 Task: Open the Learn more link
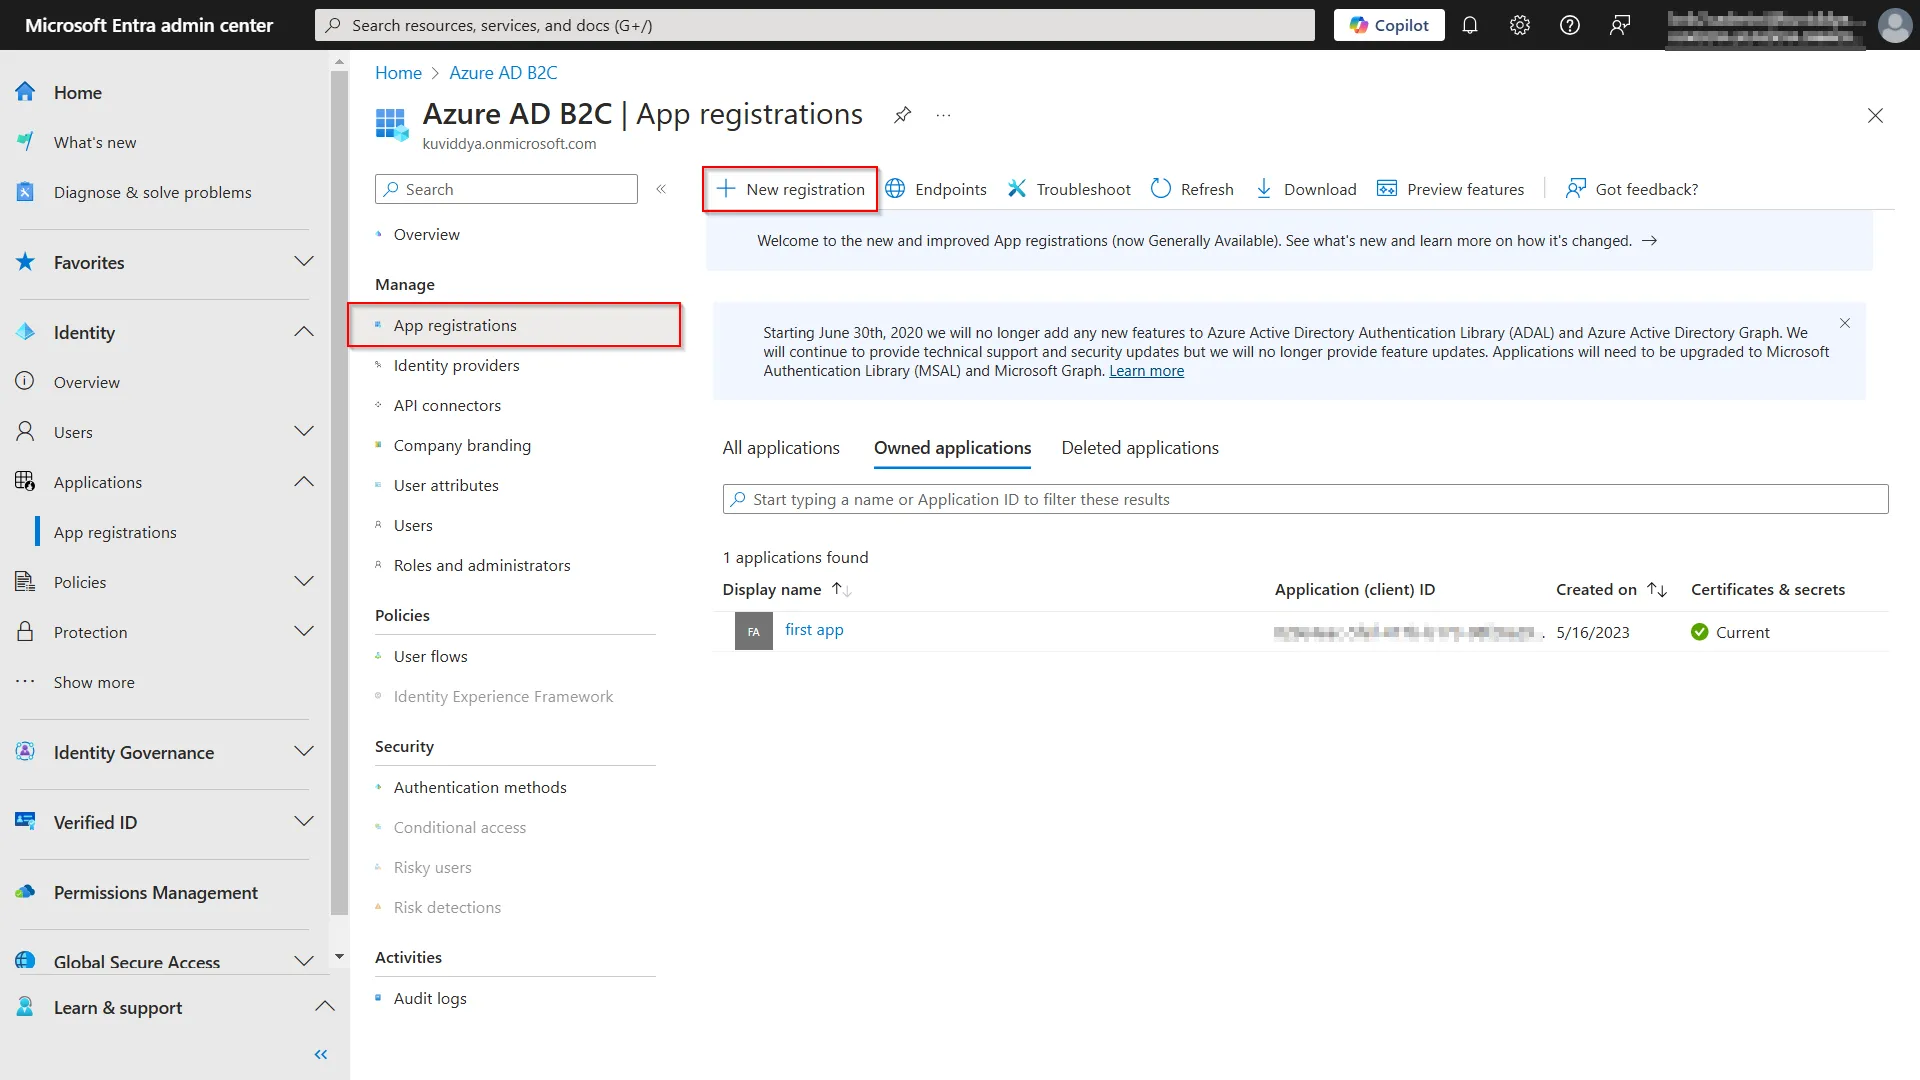tap(1146, 371)
